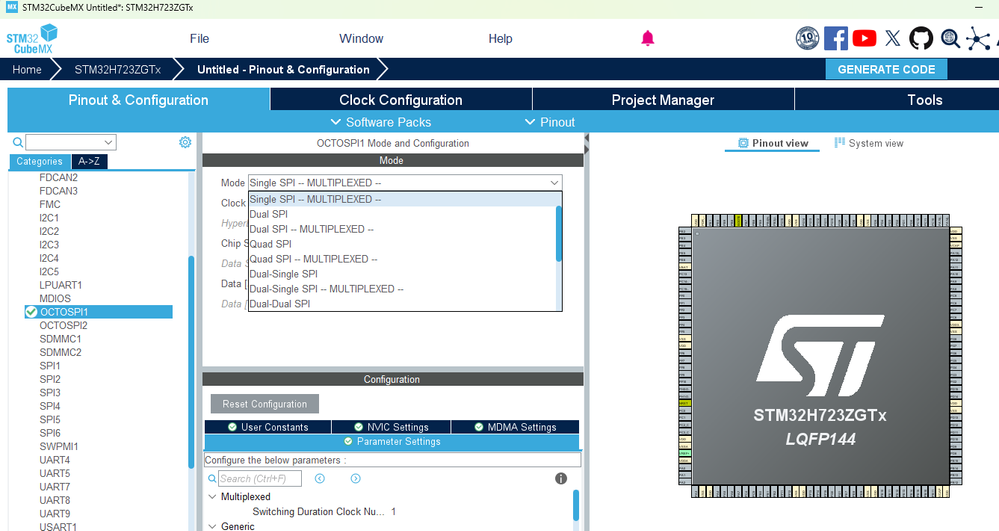
Task: Click the peripheral list vertical scrollbar
Action: pyautogui.click(x=190, y=362)
